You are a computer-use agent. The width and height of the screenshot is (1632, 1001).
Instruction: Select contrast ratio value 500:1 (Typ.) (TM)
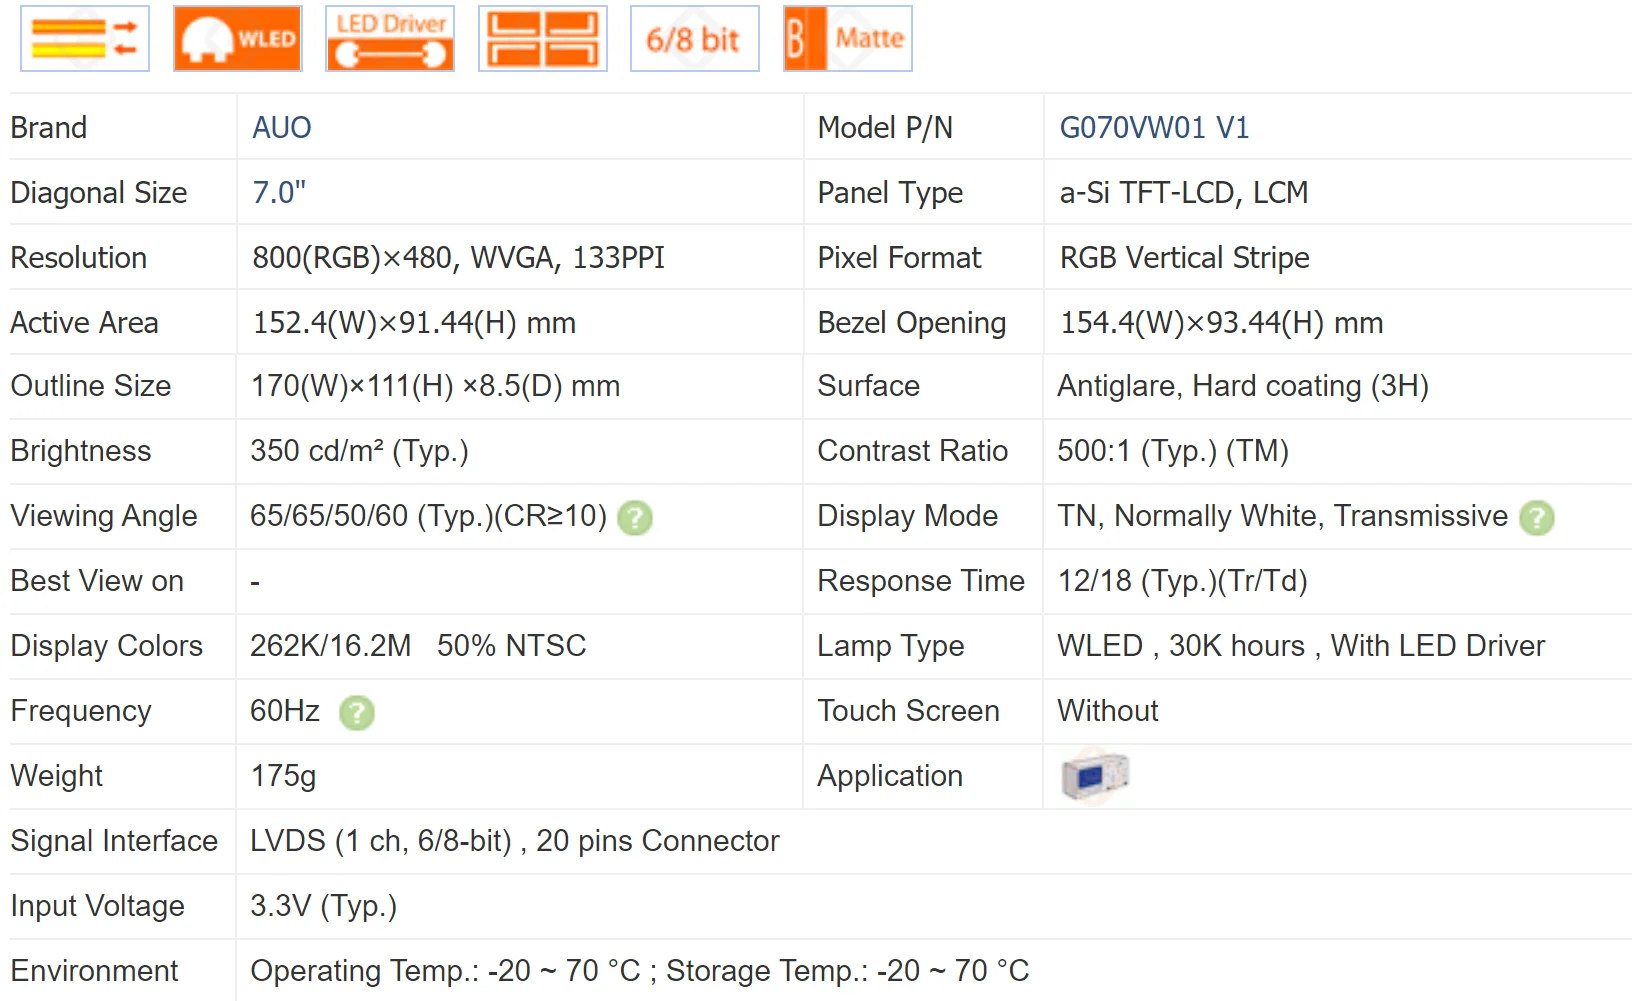point(1173,451)
